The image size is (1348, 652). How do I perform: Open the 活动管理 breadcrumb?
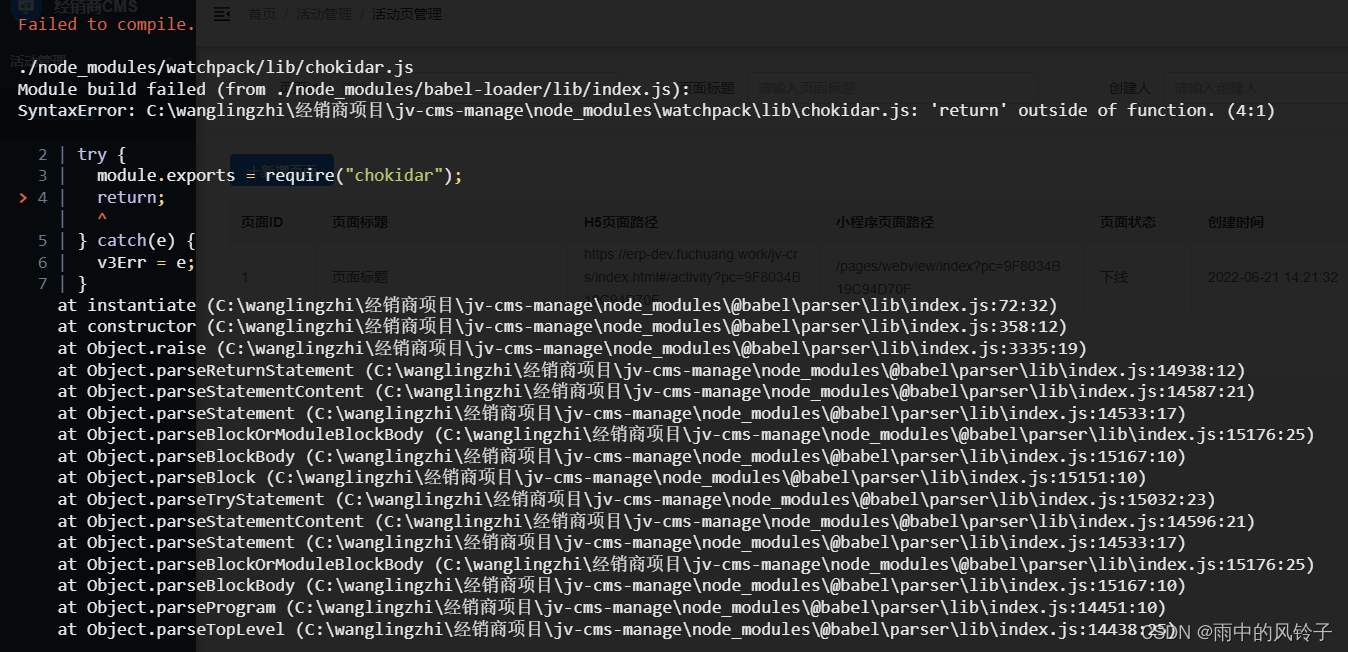(323, 14)
